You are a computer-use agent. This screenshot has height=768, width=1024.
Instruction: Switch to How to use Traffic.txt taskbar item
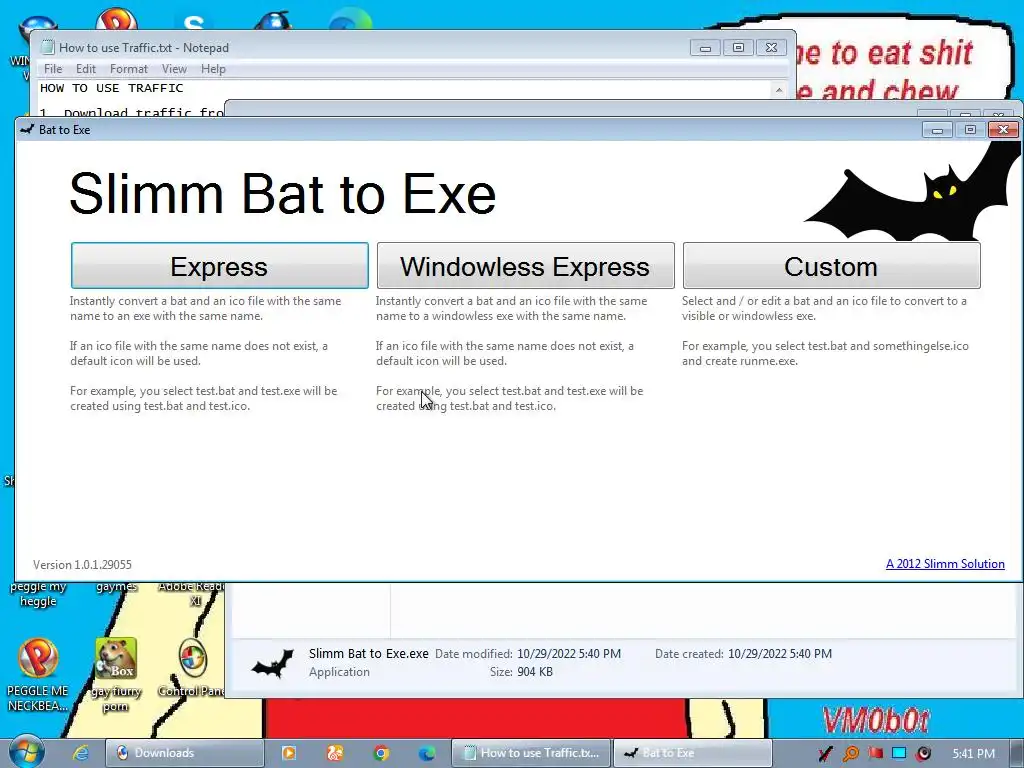tap(531, 753)
